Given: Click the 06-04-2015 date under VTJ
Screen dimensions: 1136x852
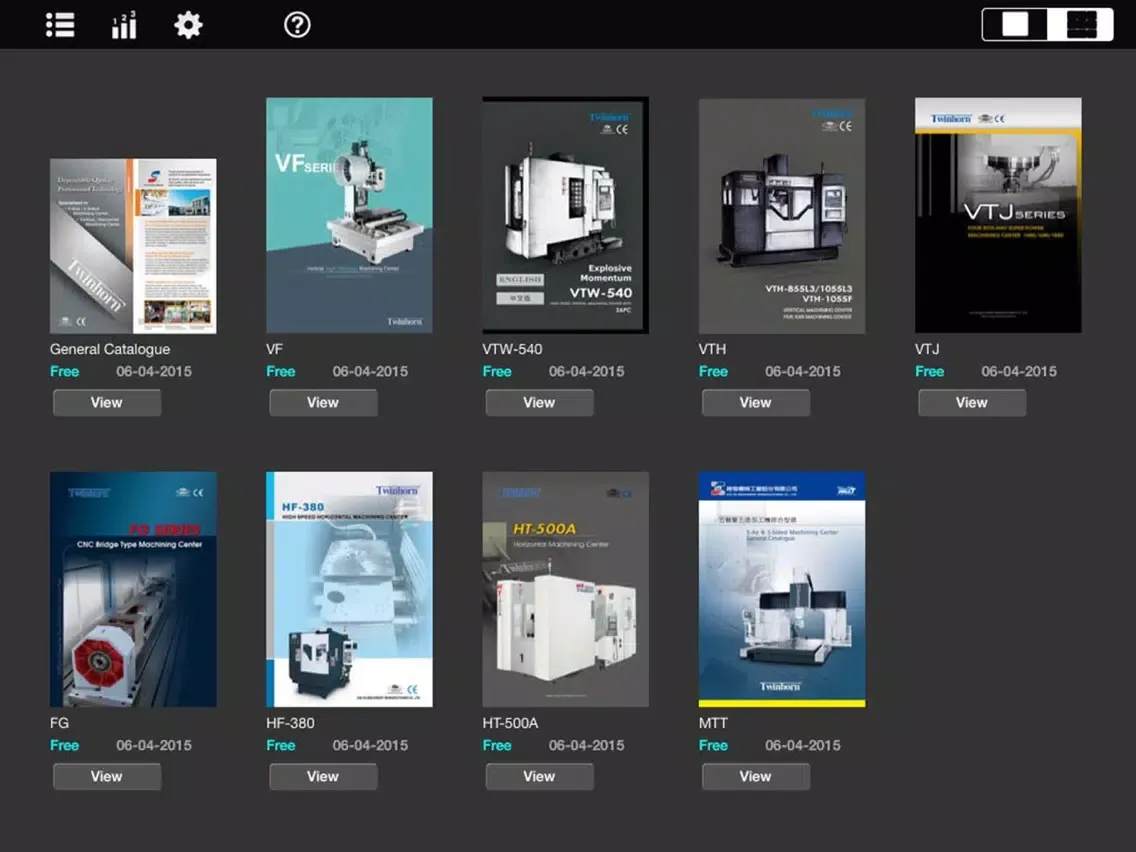Looking at the screenshot, I should click(1019, 372).
